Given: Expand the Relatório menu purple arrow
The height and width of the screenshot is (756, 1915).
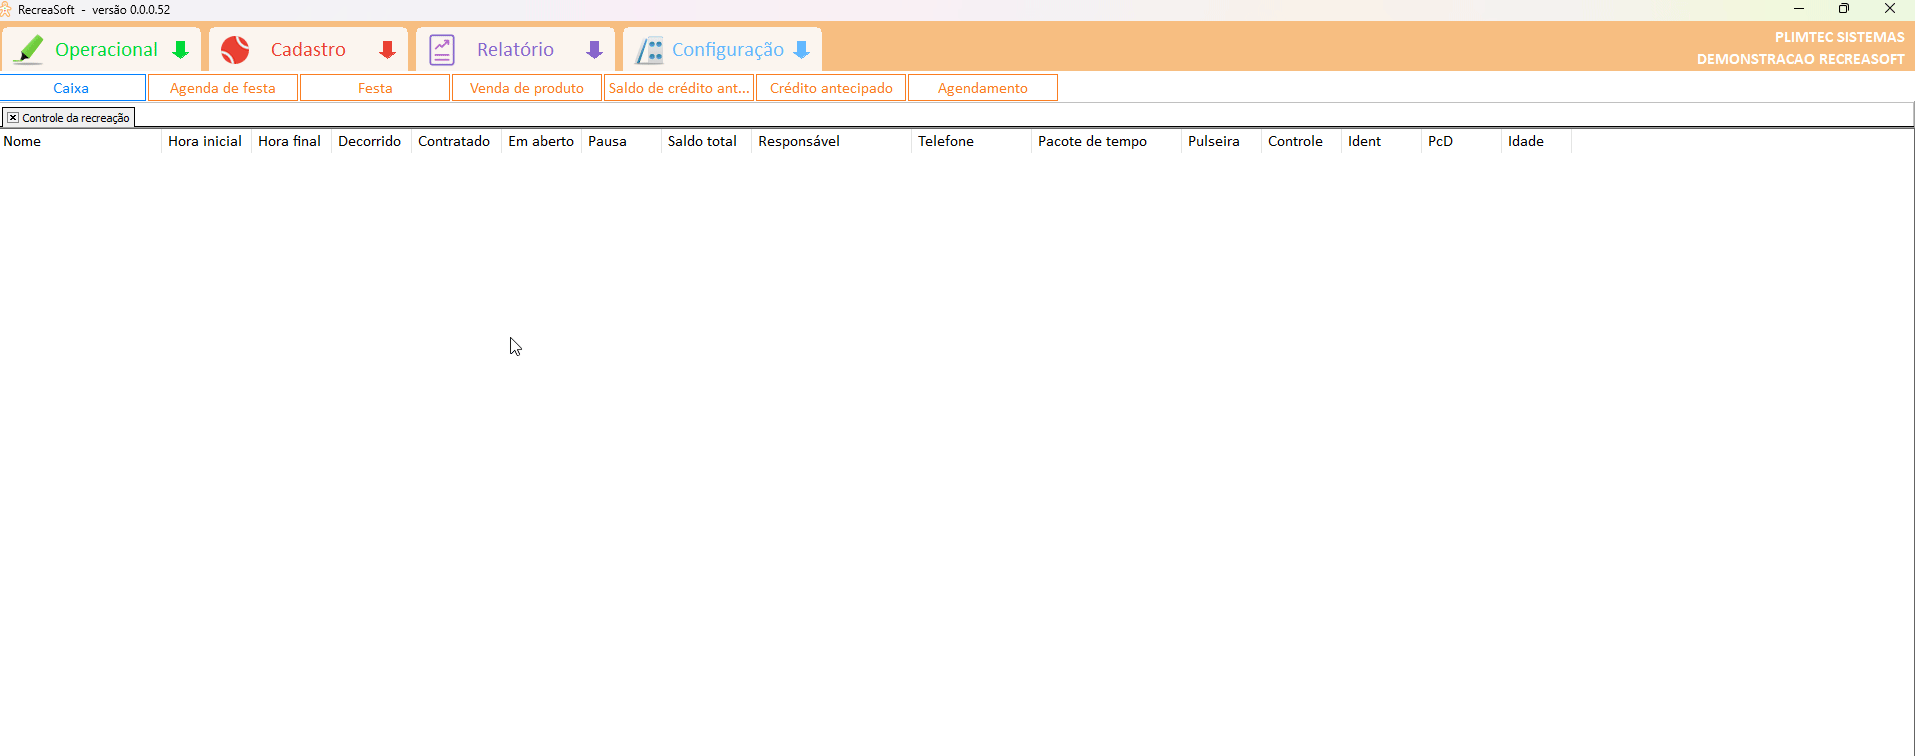Looking at the screenshot, I should (594, 50).
